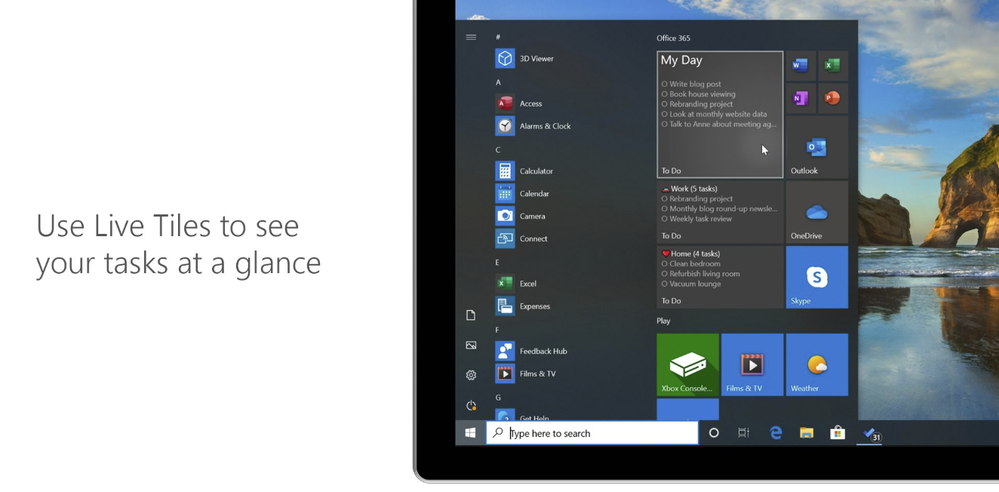Click the Windows Start button
The image size is (999, 492).
(x=470, y=433)
